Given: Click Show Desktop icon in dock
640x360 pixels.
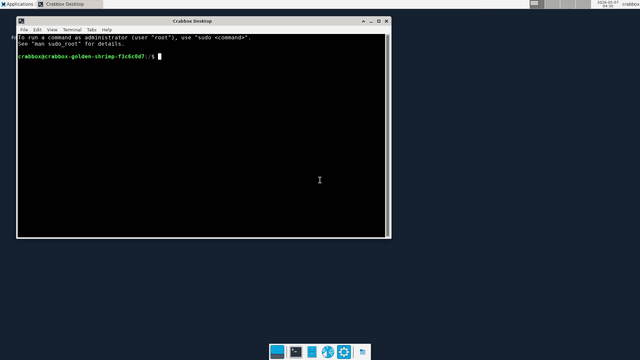Looking at the screenshot, I should (x=277, y=352).
